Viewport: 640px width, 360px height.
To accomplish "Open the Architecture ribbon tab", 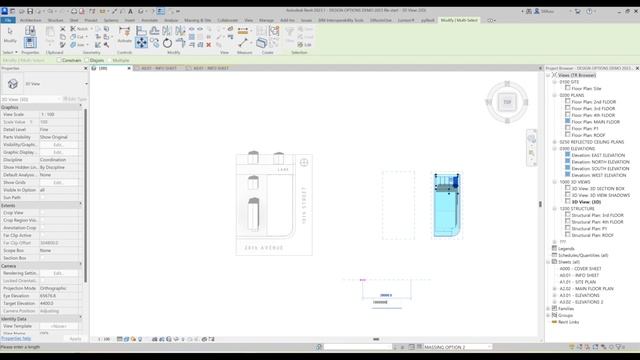I will [x=31, y=20].
